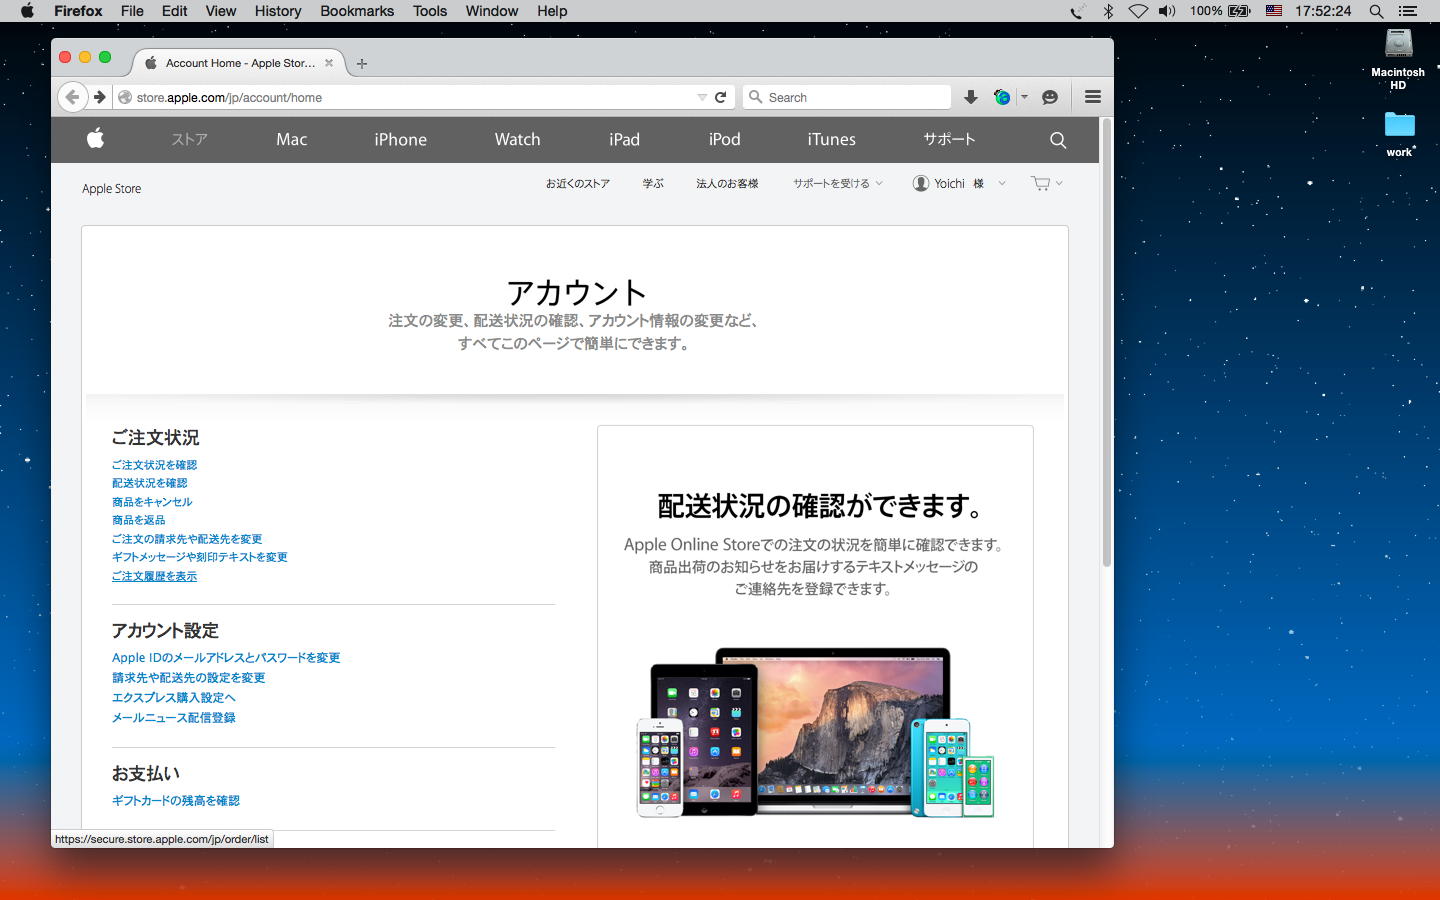Click the ご注文状況を確認 link

pos(155,465)
